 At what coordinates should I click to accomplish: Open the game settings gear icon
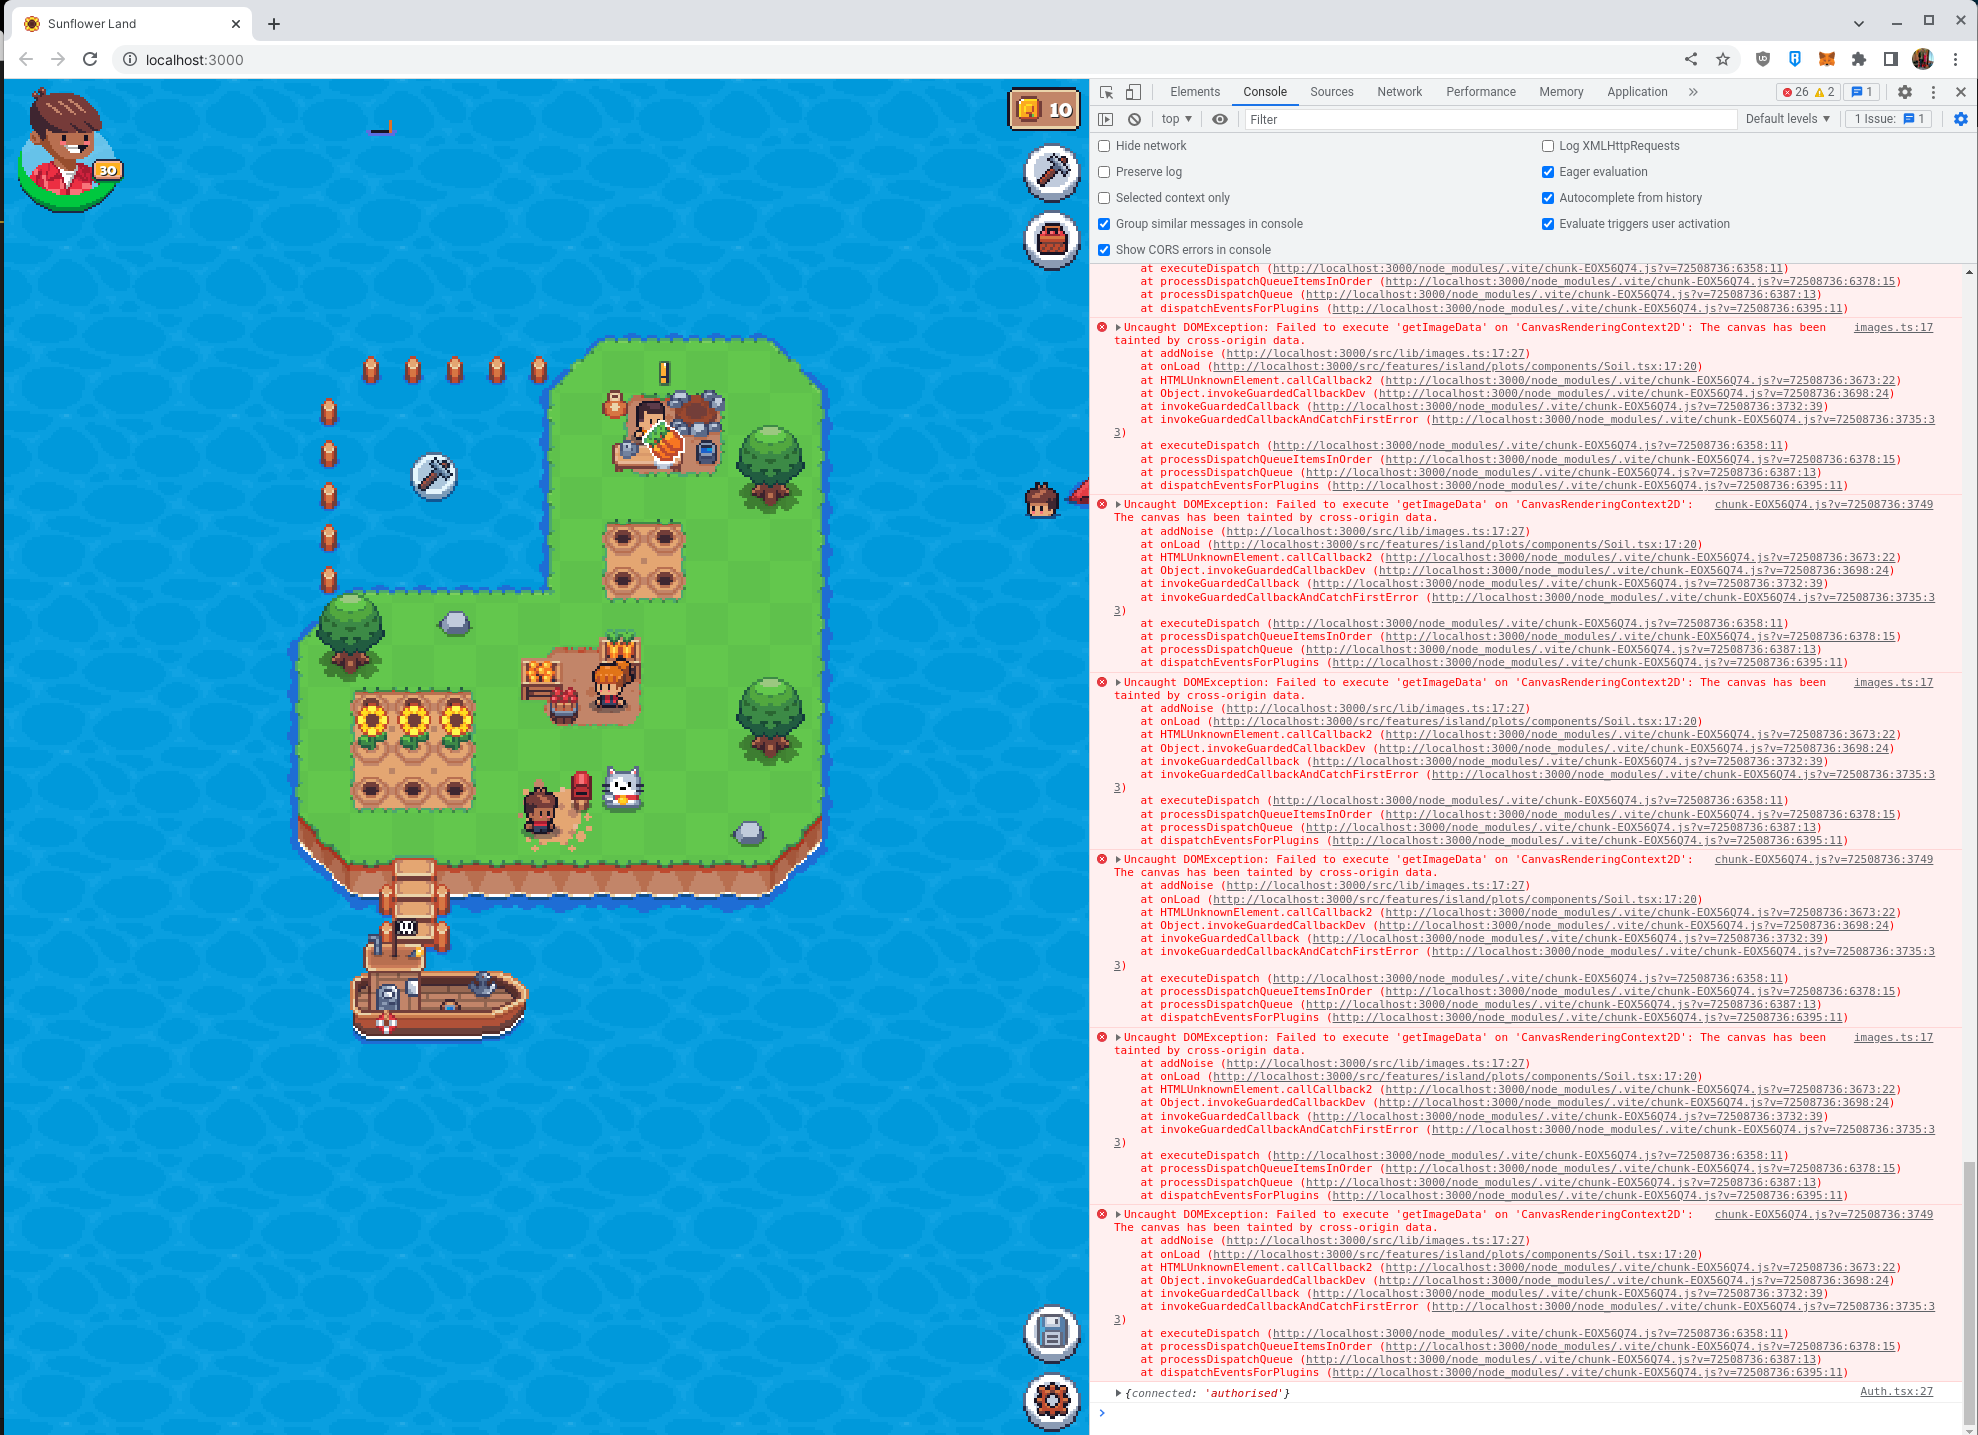(x=1051, y=1402)
